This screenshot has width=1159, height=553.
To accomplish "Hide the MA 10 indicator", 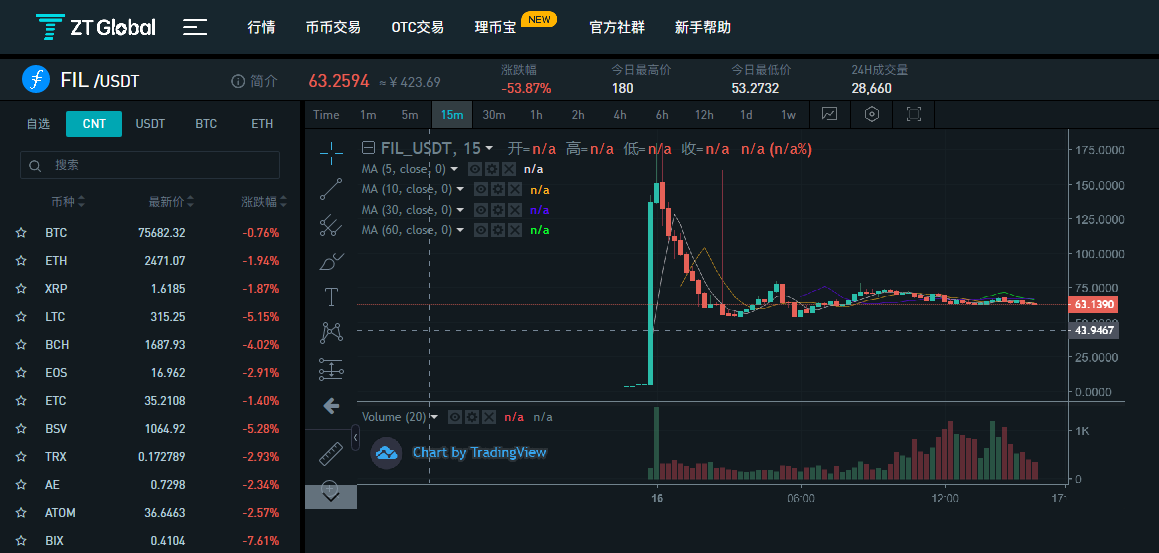I will (480, 189).
